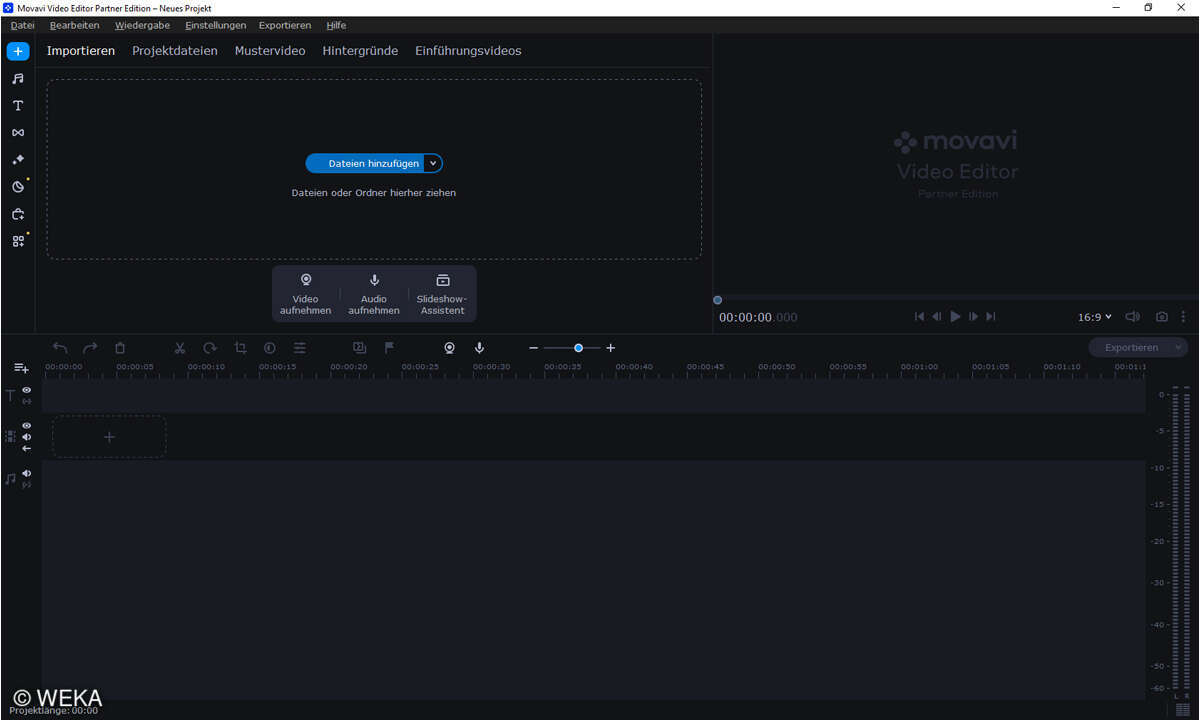
Task: Open the Filters magic wand sidebar icon
Action: (18, 159)
